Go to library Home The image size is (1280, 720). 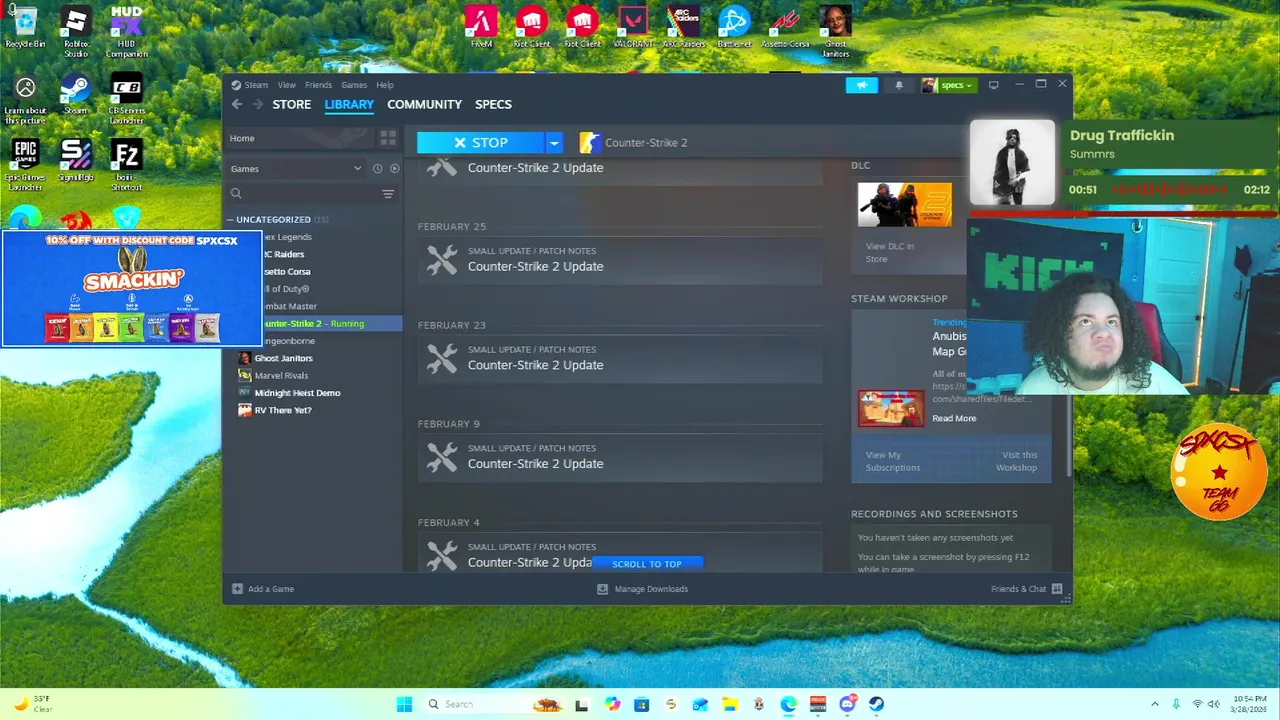pos(300,138)
